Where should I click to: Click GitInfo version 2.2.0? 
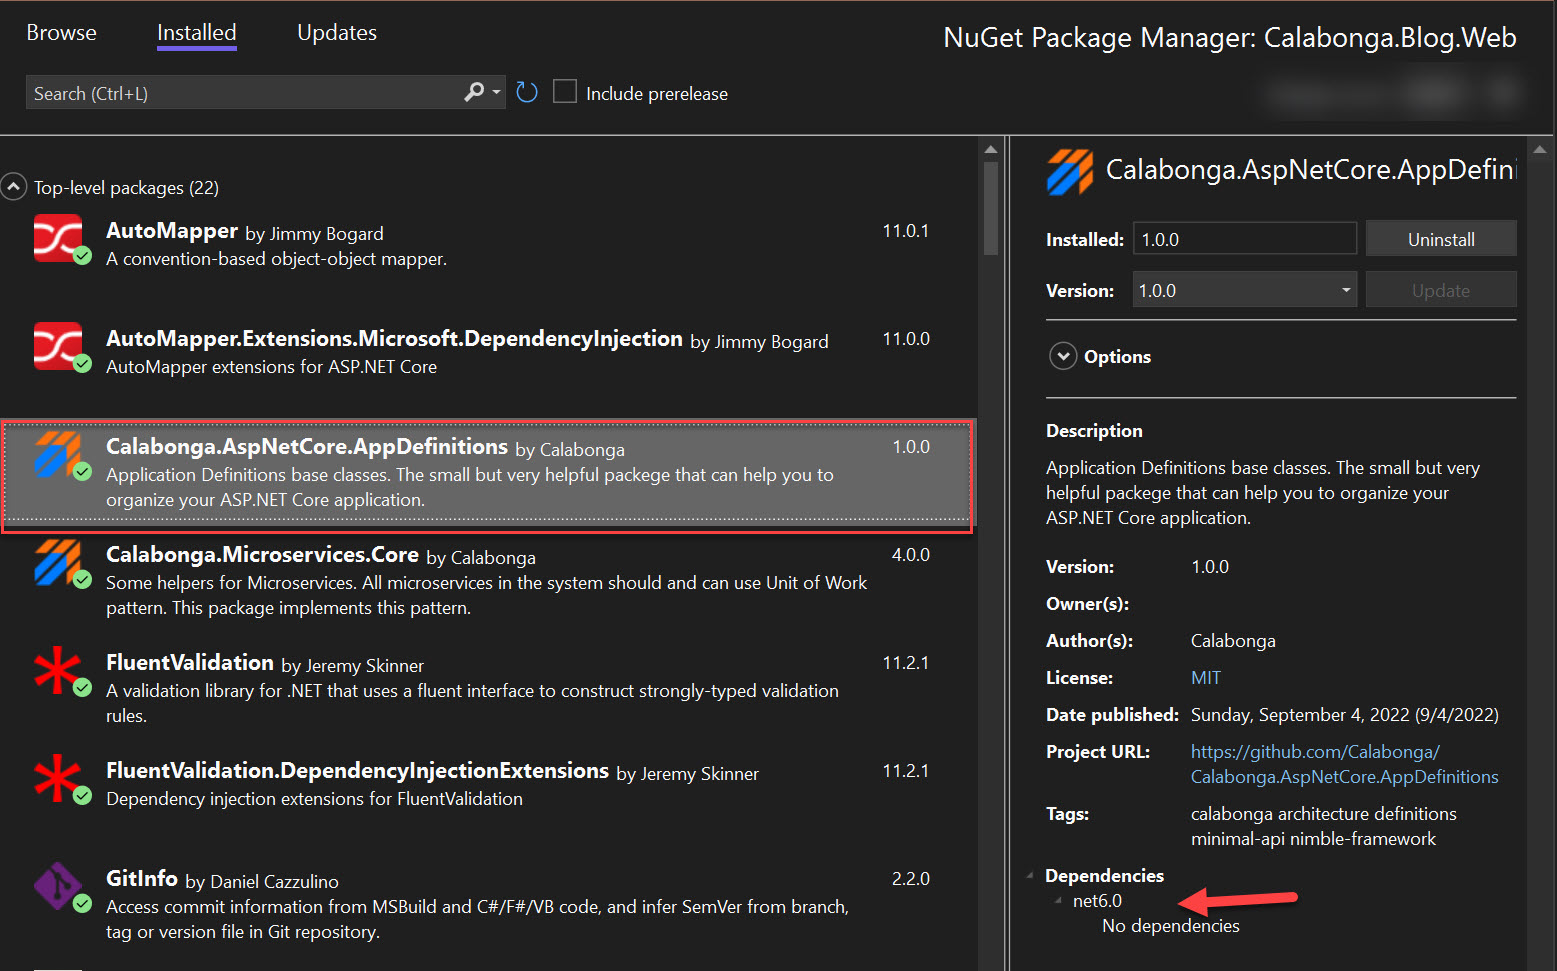(x=911, y=879)
